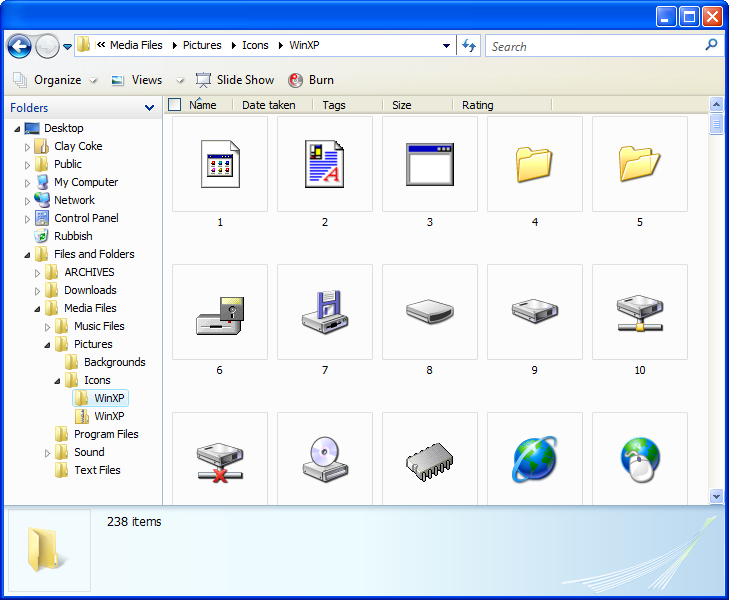Open the Views dropdown arrow

pyautogui.click(x=179, y=80)
